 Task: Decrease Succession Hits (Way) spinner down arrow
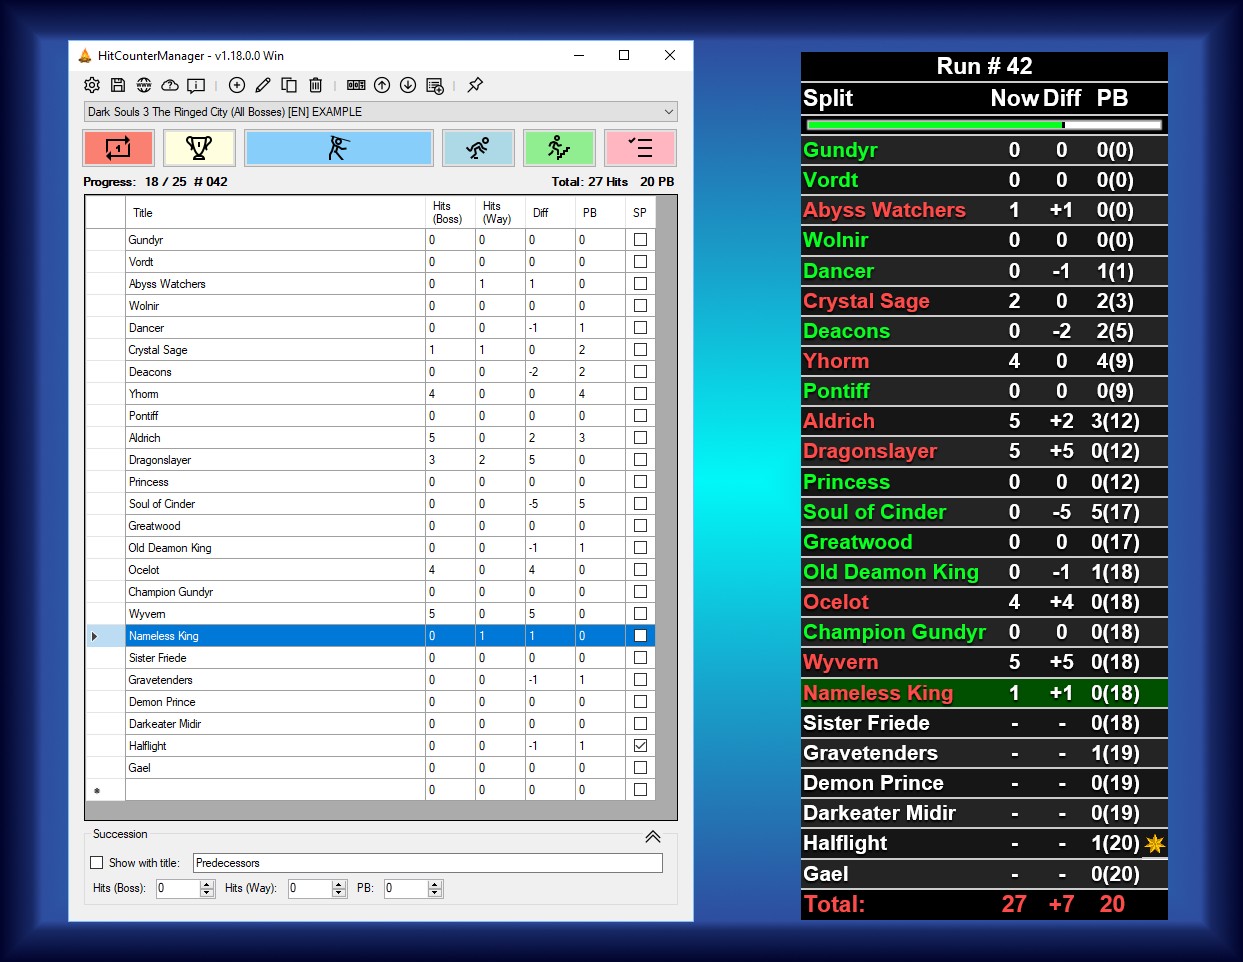coord(339,893)
